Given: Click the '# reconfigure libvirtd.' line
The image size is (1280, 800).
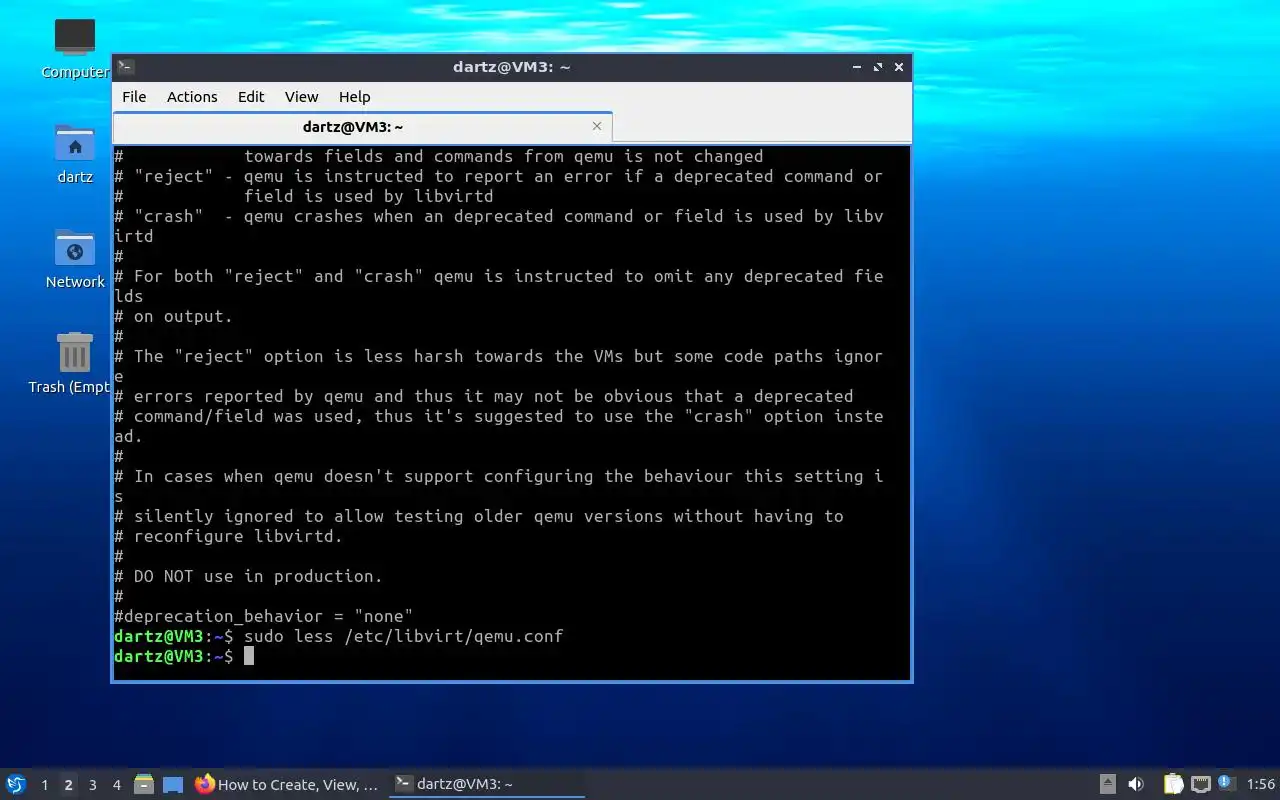Looking at the screenshot, I should (x=228, y=536).
